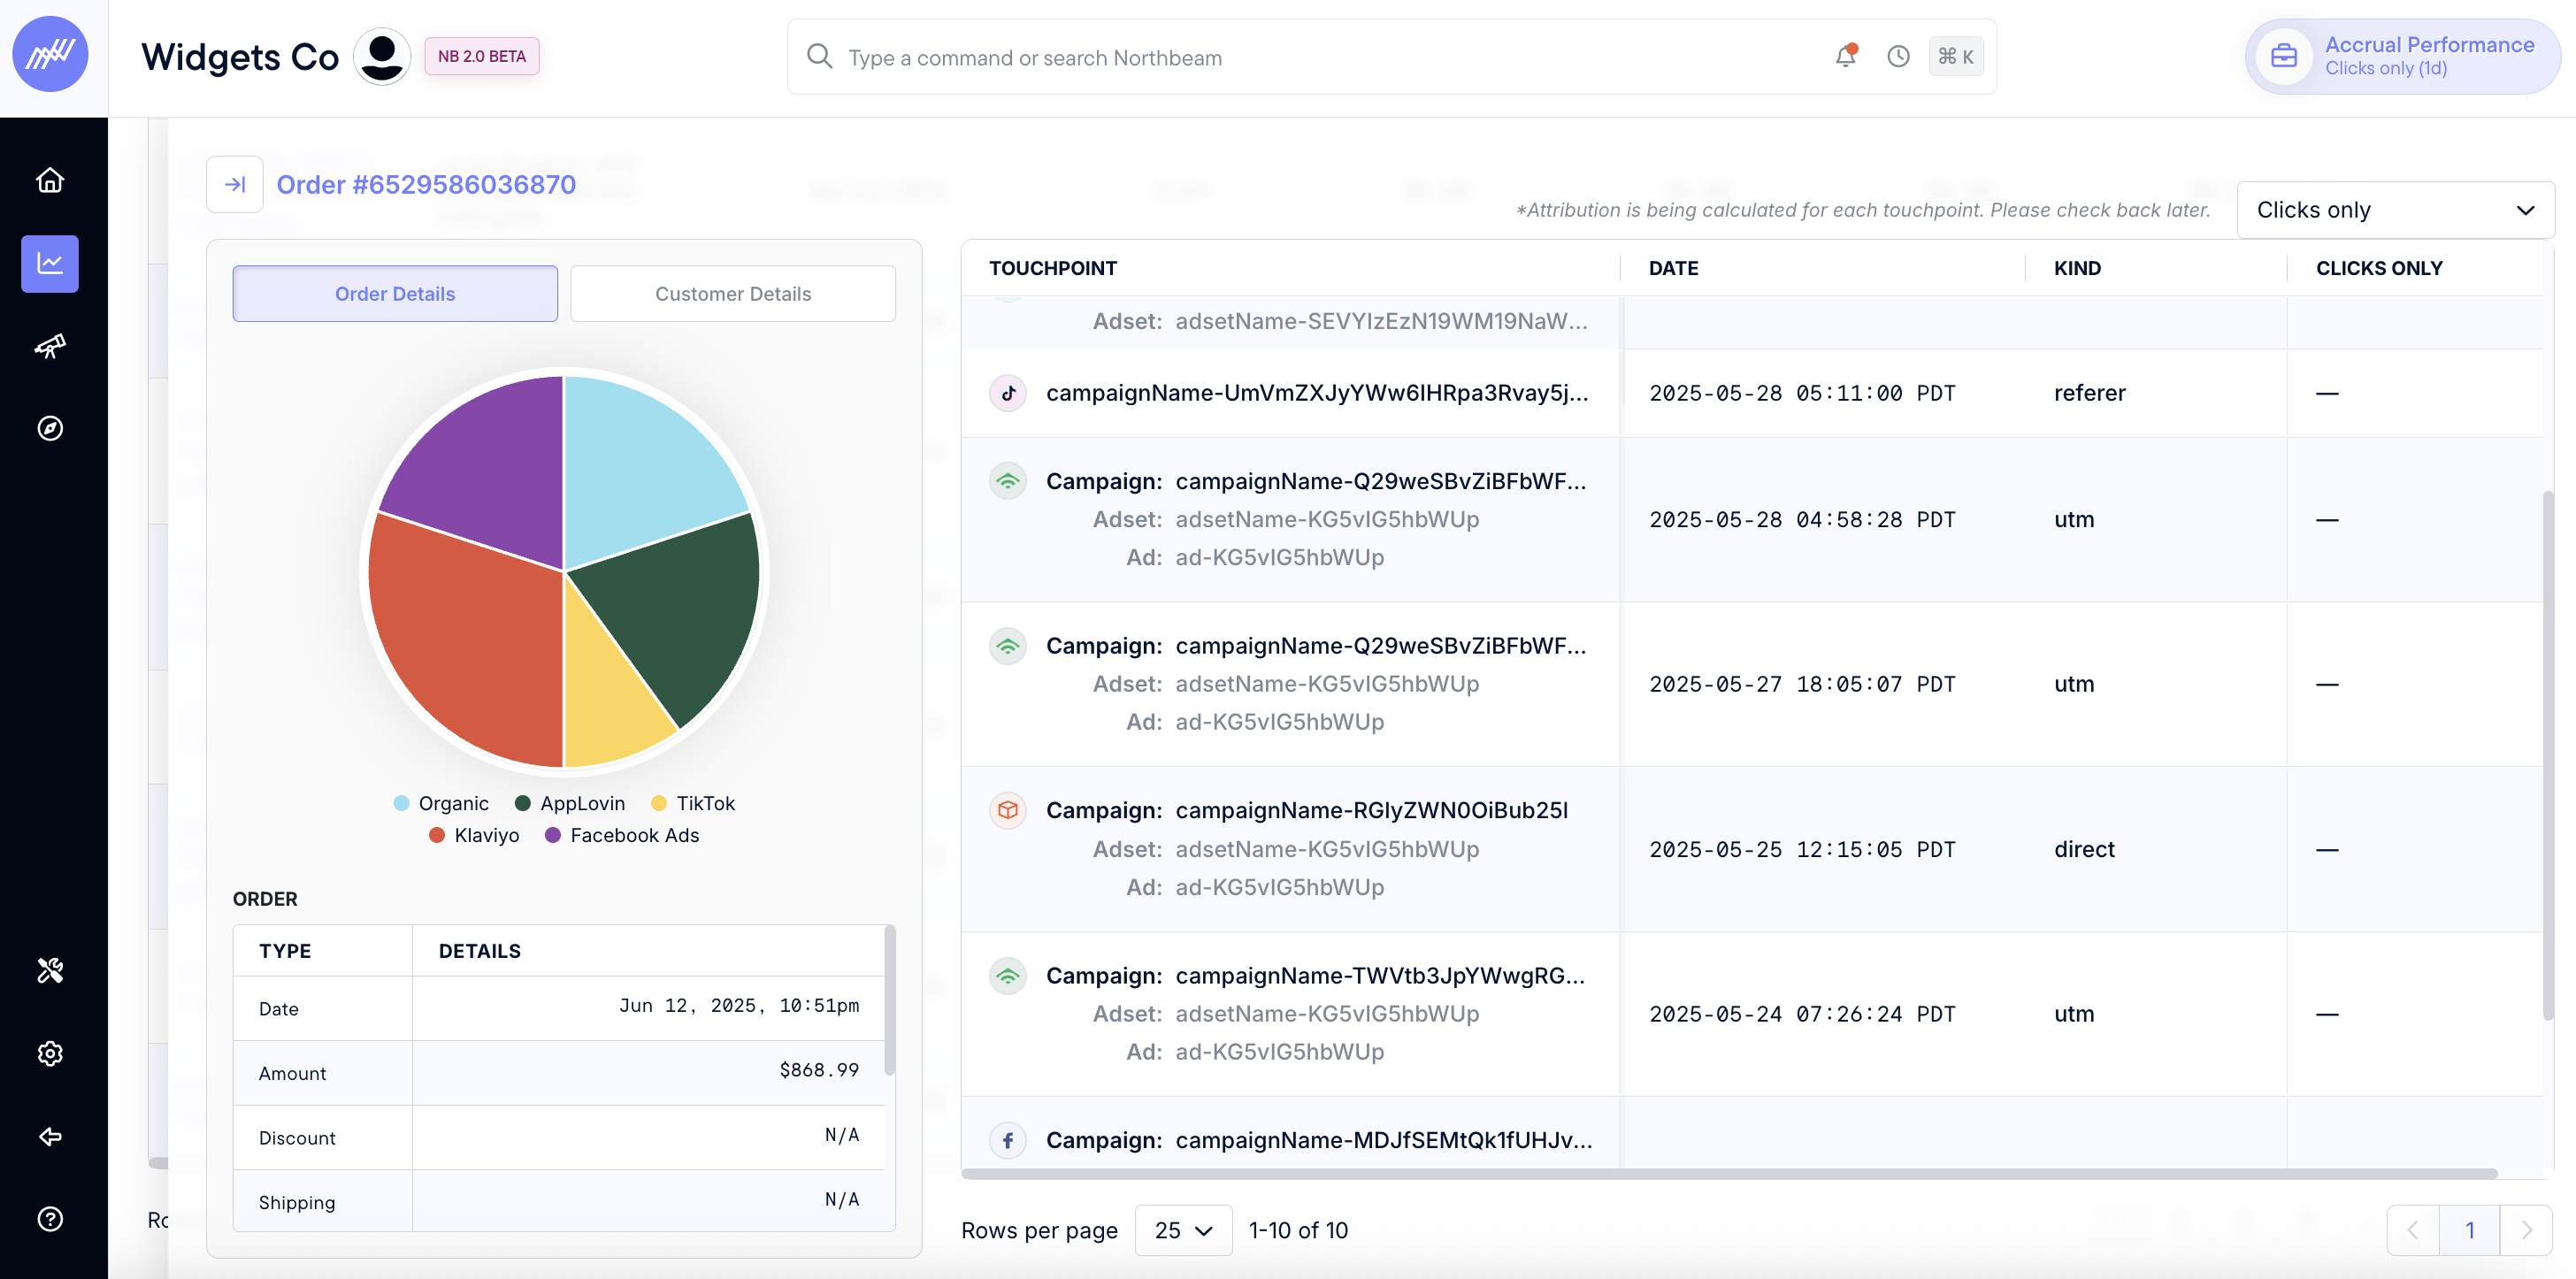
Task: Click the TikTok campaignName-UmVmZXJyYWw6 touchpoint
Action: tap(1317, 392)
